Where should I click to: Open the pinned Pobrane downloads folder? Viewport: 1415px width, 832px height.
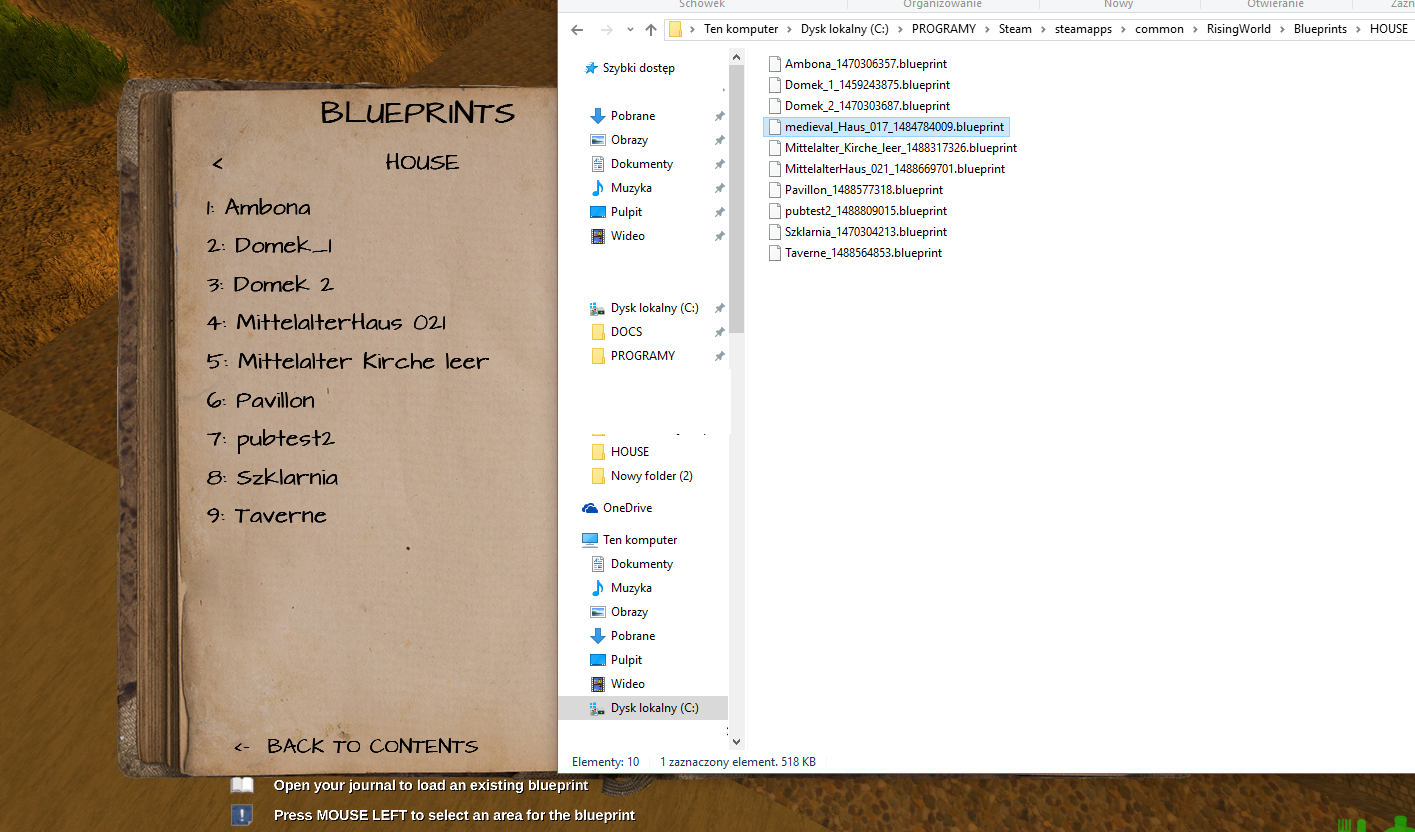point(632,116)
